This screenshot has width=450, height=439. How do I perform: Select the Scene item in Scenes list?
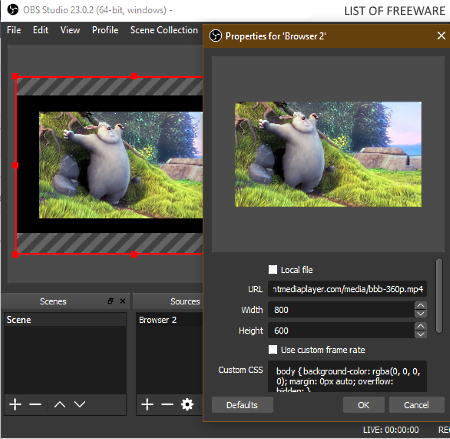(x=65, y=320)
